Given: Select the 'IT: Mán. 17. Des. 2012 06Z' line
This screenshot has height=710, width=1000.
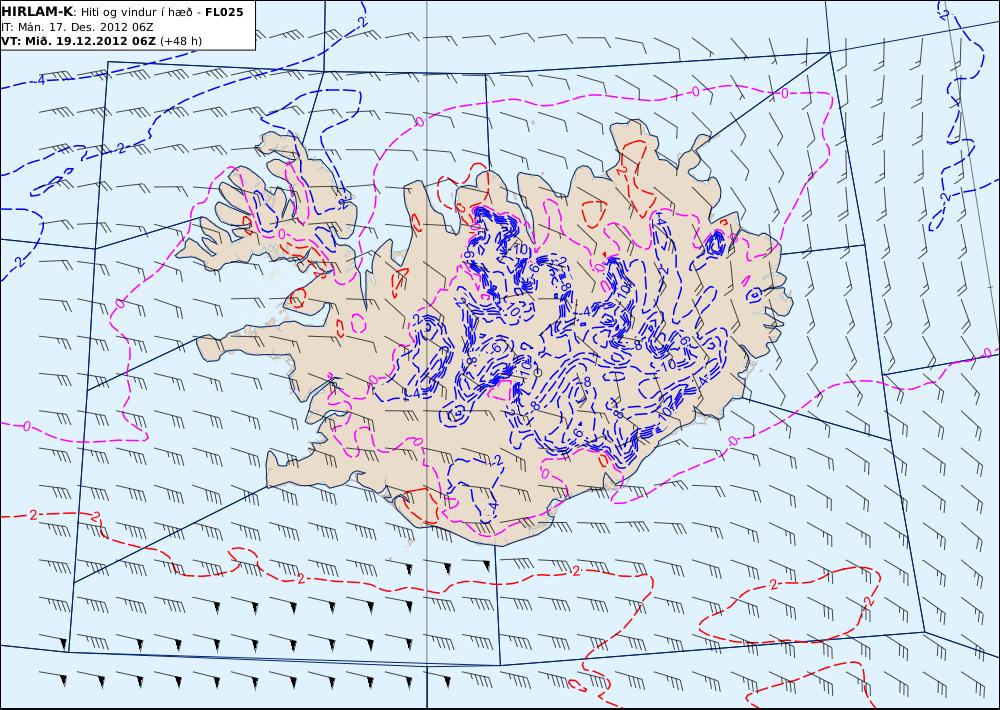Looking at the screenshot, I should [x=77, y=27].
